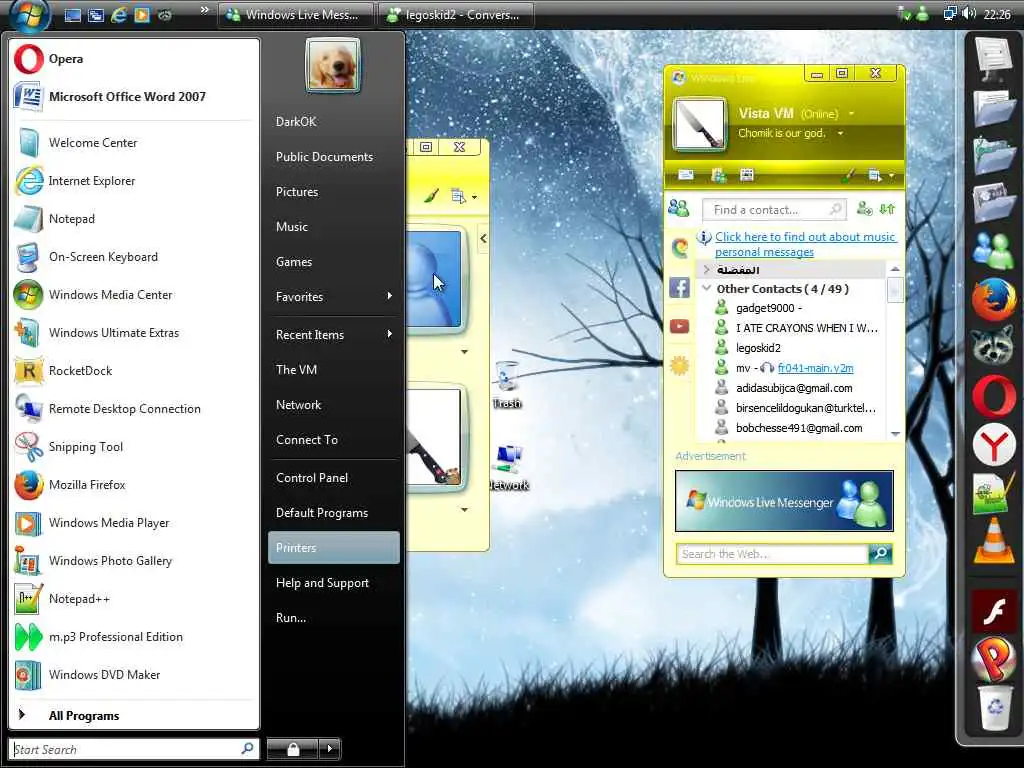1024x768 pixels.
Task: Click the raccoon icon in the dock
Action: coord(993,346)
